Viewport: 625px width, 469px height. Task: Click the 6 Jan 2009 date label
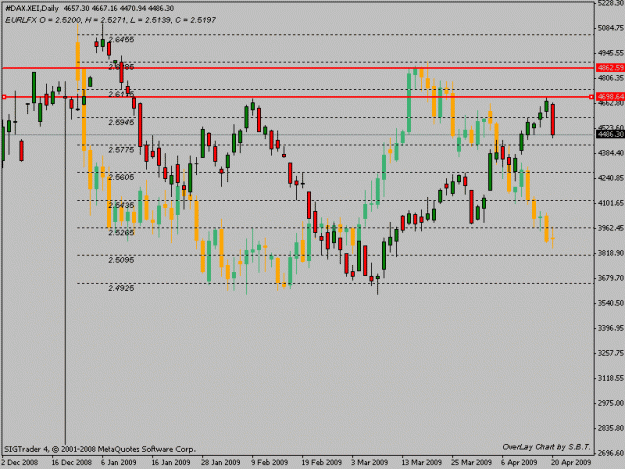[118, 463]
